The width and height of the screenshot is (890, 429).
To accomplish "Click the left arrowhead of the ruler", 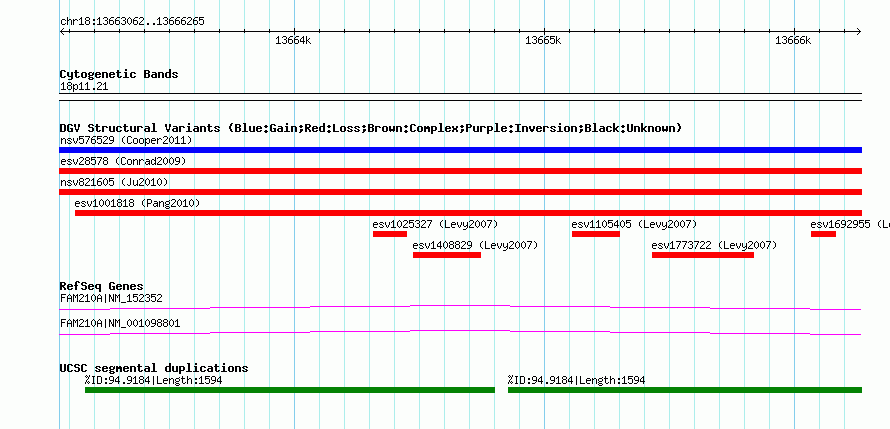I will click(x=62, y=31).
